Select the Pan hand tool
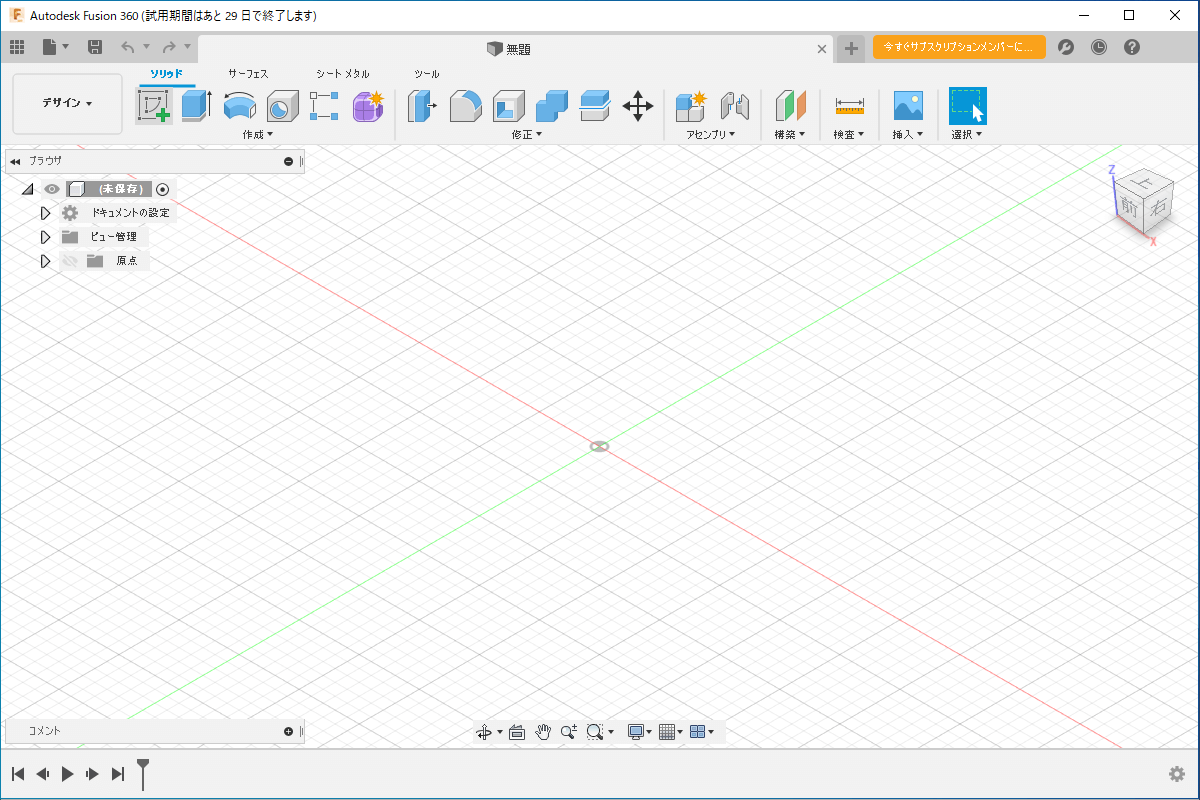Image resolution: width=1200 pixels, height=800 pixels. (543, 732)
